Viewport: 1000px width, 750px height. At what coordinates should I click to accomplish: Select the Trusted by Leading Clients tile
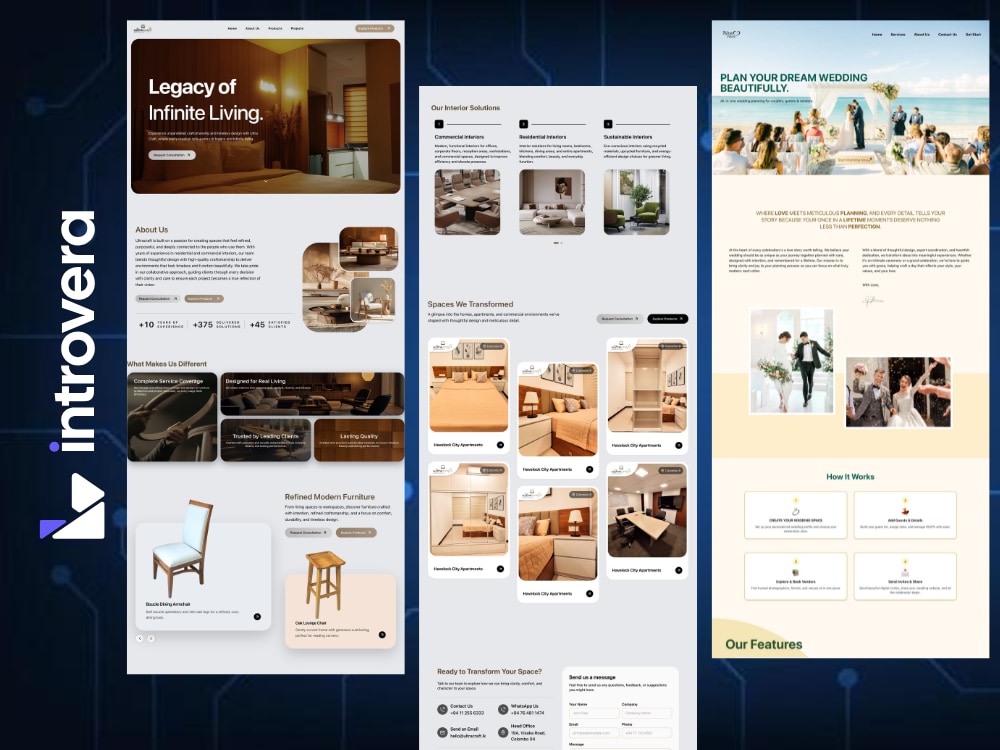(265, 440)
